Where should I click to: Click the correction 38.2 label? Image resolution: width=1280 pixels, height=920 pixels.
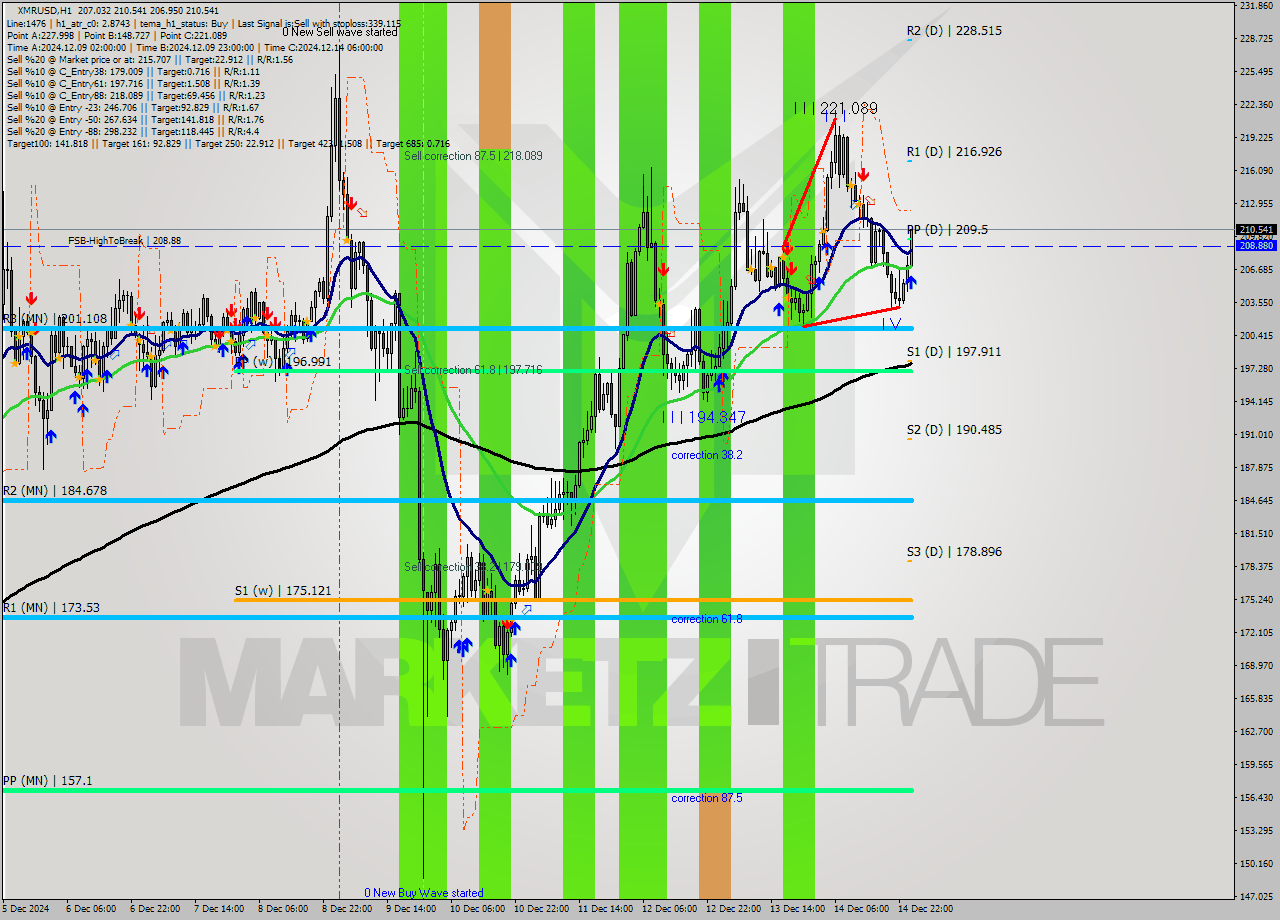coord(707,455)
